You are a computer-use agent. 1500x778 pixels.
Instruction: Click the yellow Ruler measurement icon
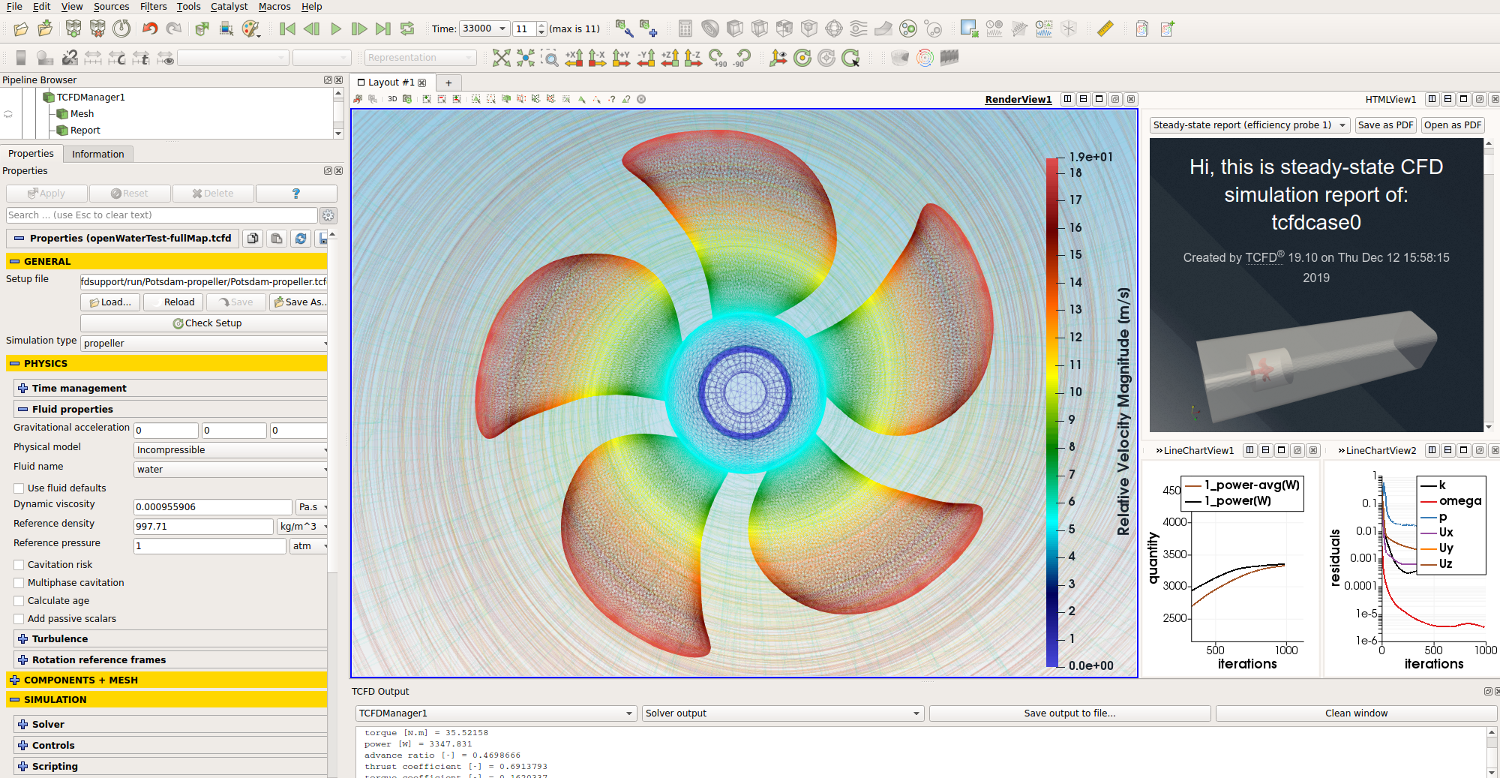click(x=1104, y=29)
